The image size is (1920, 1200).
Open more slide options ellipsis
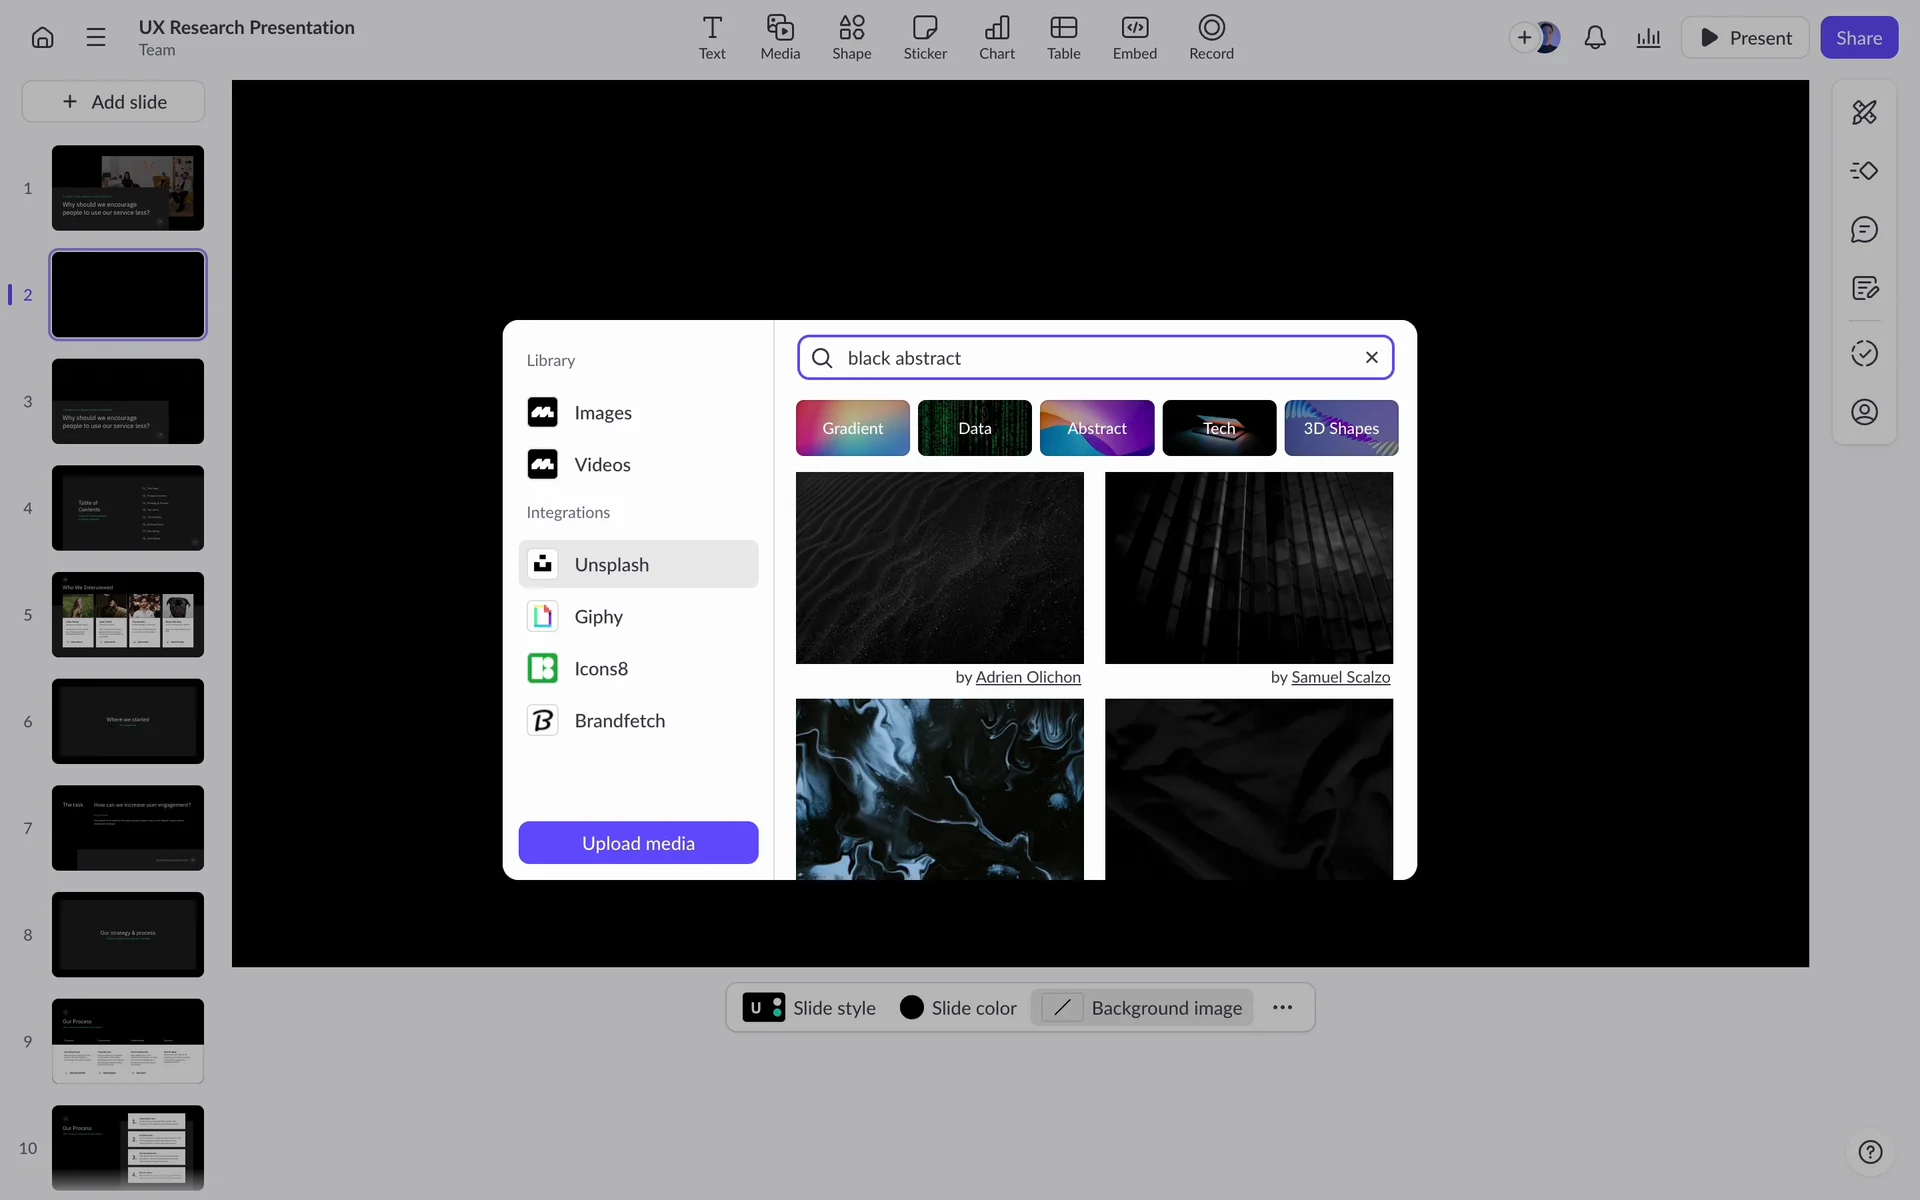[x=1283, y=1008]
